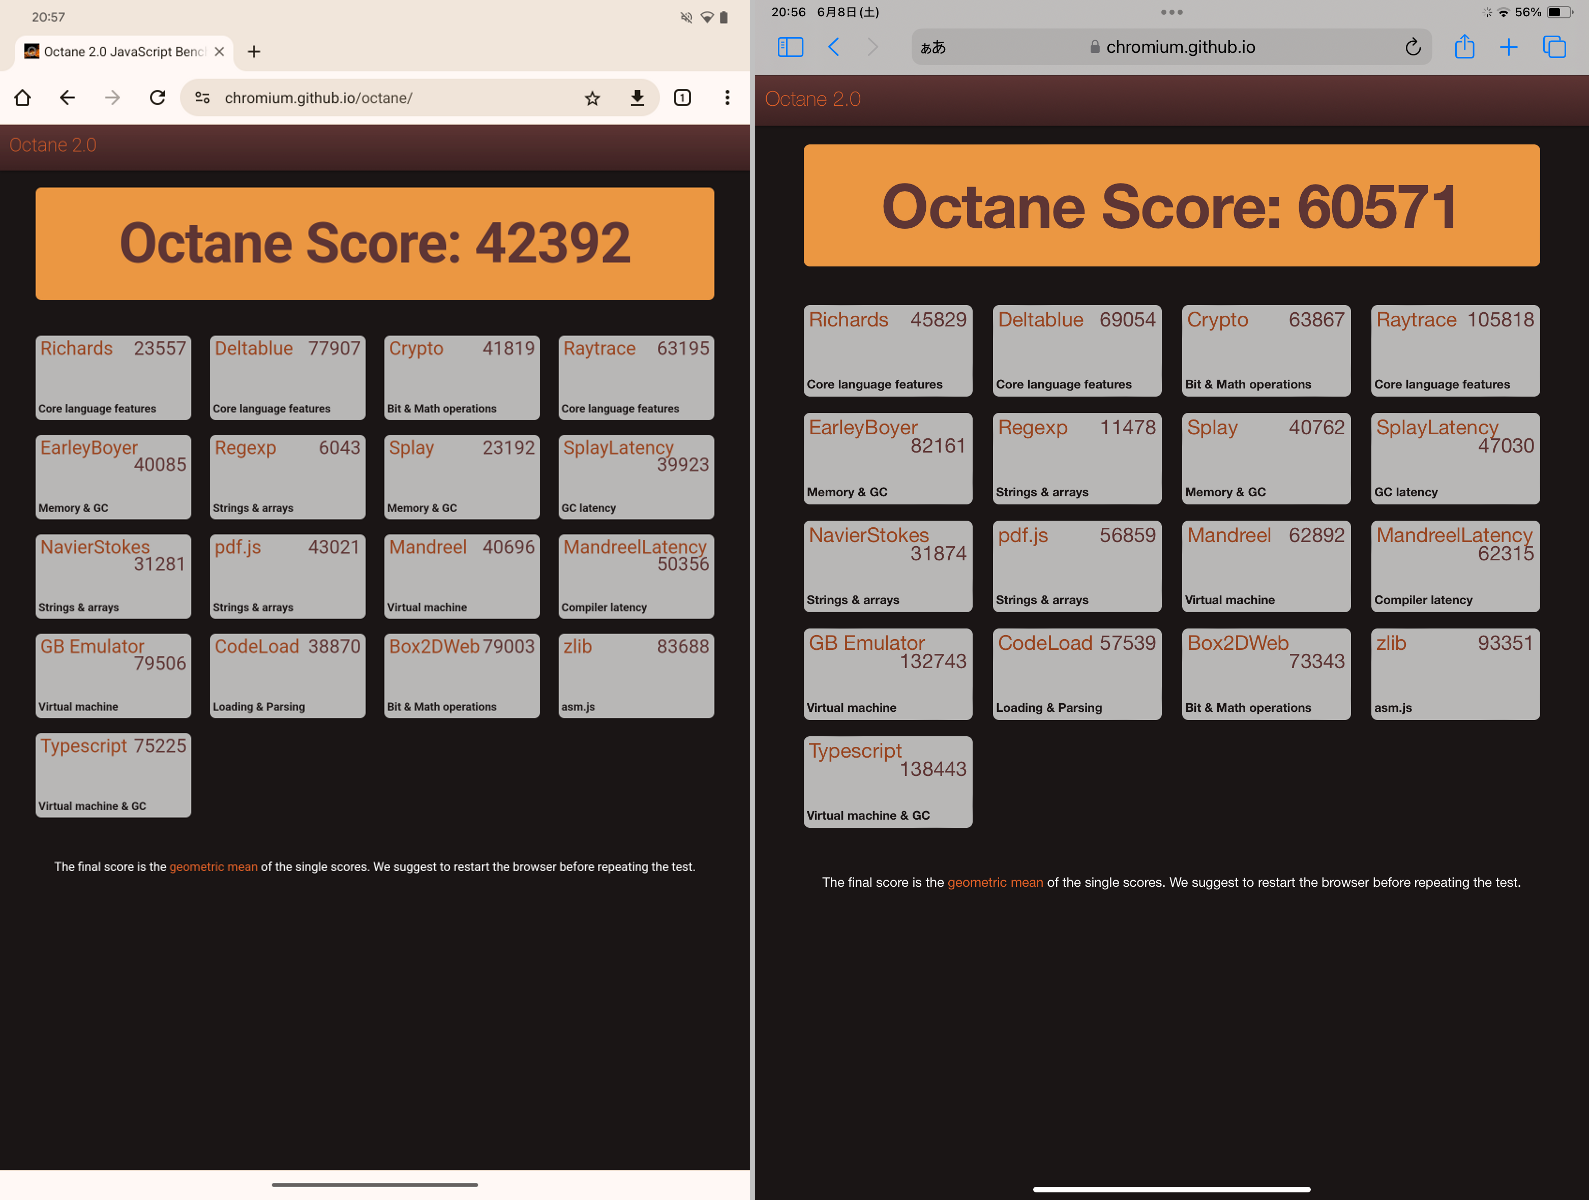Click Safari address field chromium.github.io
1589x1200 pixels.
coord(1171,47)
